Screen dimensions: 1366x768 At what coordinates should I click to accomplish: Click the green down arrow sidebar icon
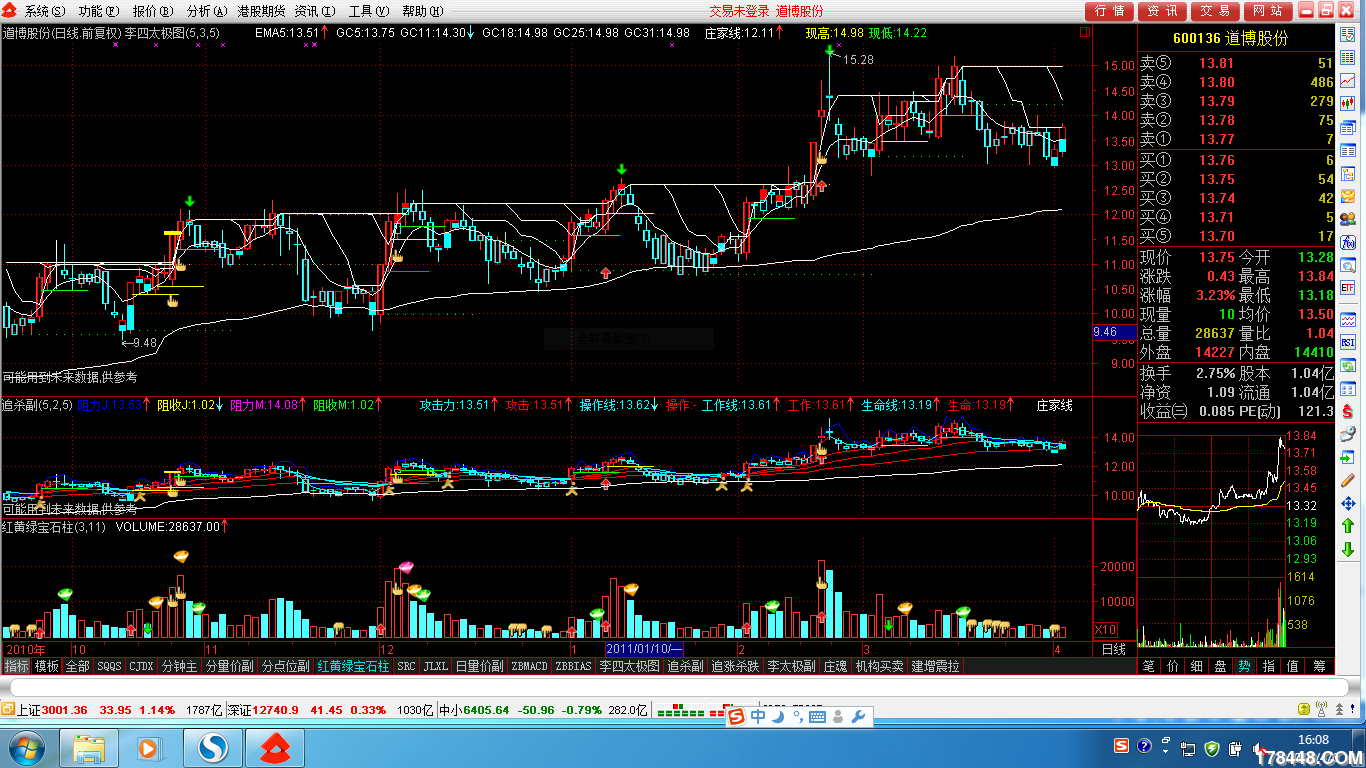1348,549
